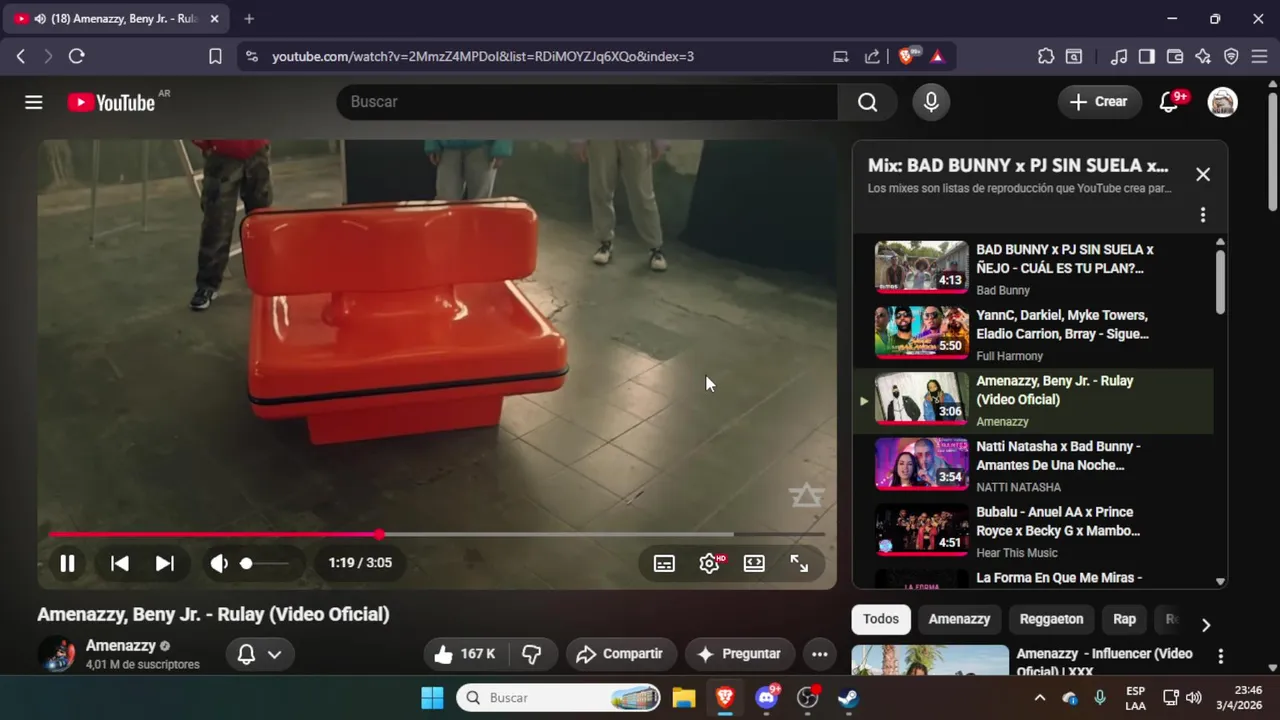Image resolution: width=1280 pixels, height=720 pixels.
Task: Mute the video with speaker icon
Action: (219, 563)
